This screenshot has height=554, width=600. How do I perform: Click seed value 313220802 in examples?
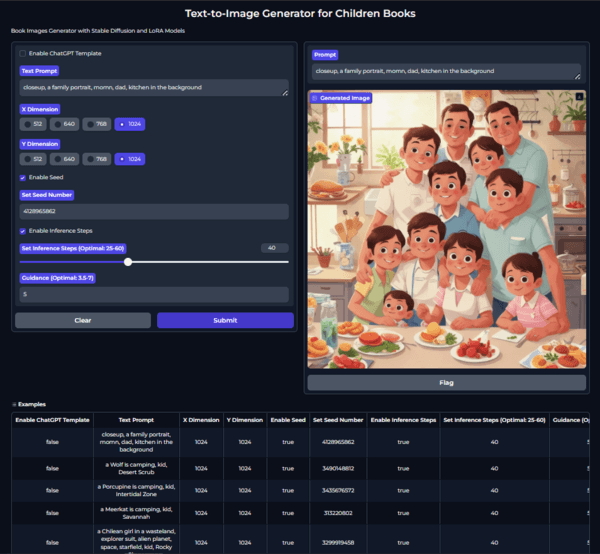[338, 513]
